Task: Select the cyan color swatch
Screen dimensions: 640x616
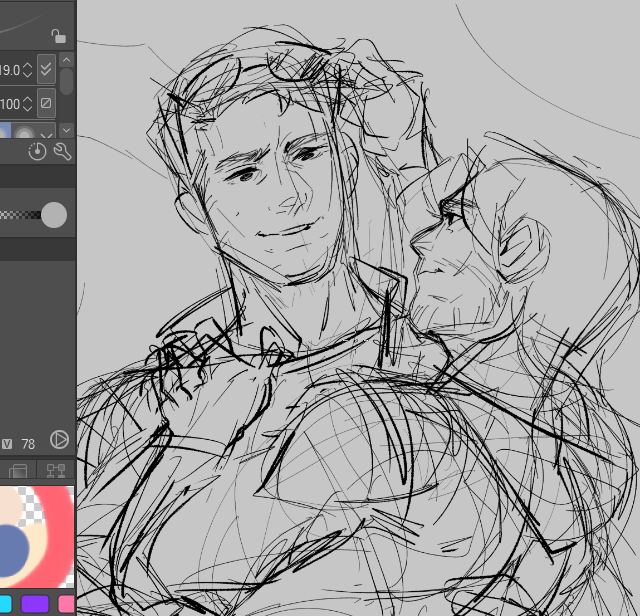Action: [x=5, y=604]
